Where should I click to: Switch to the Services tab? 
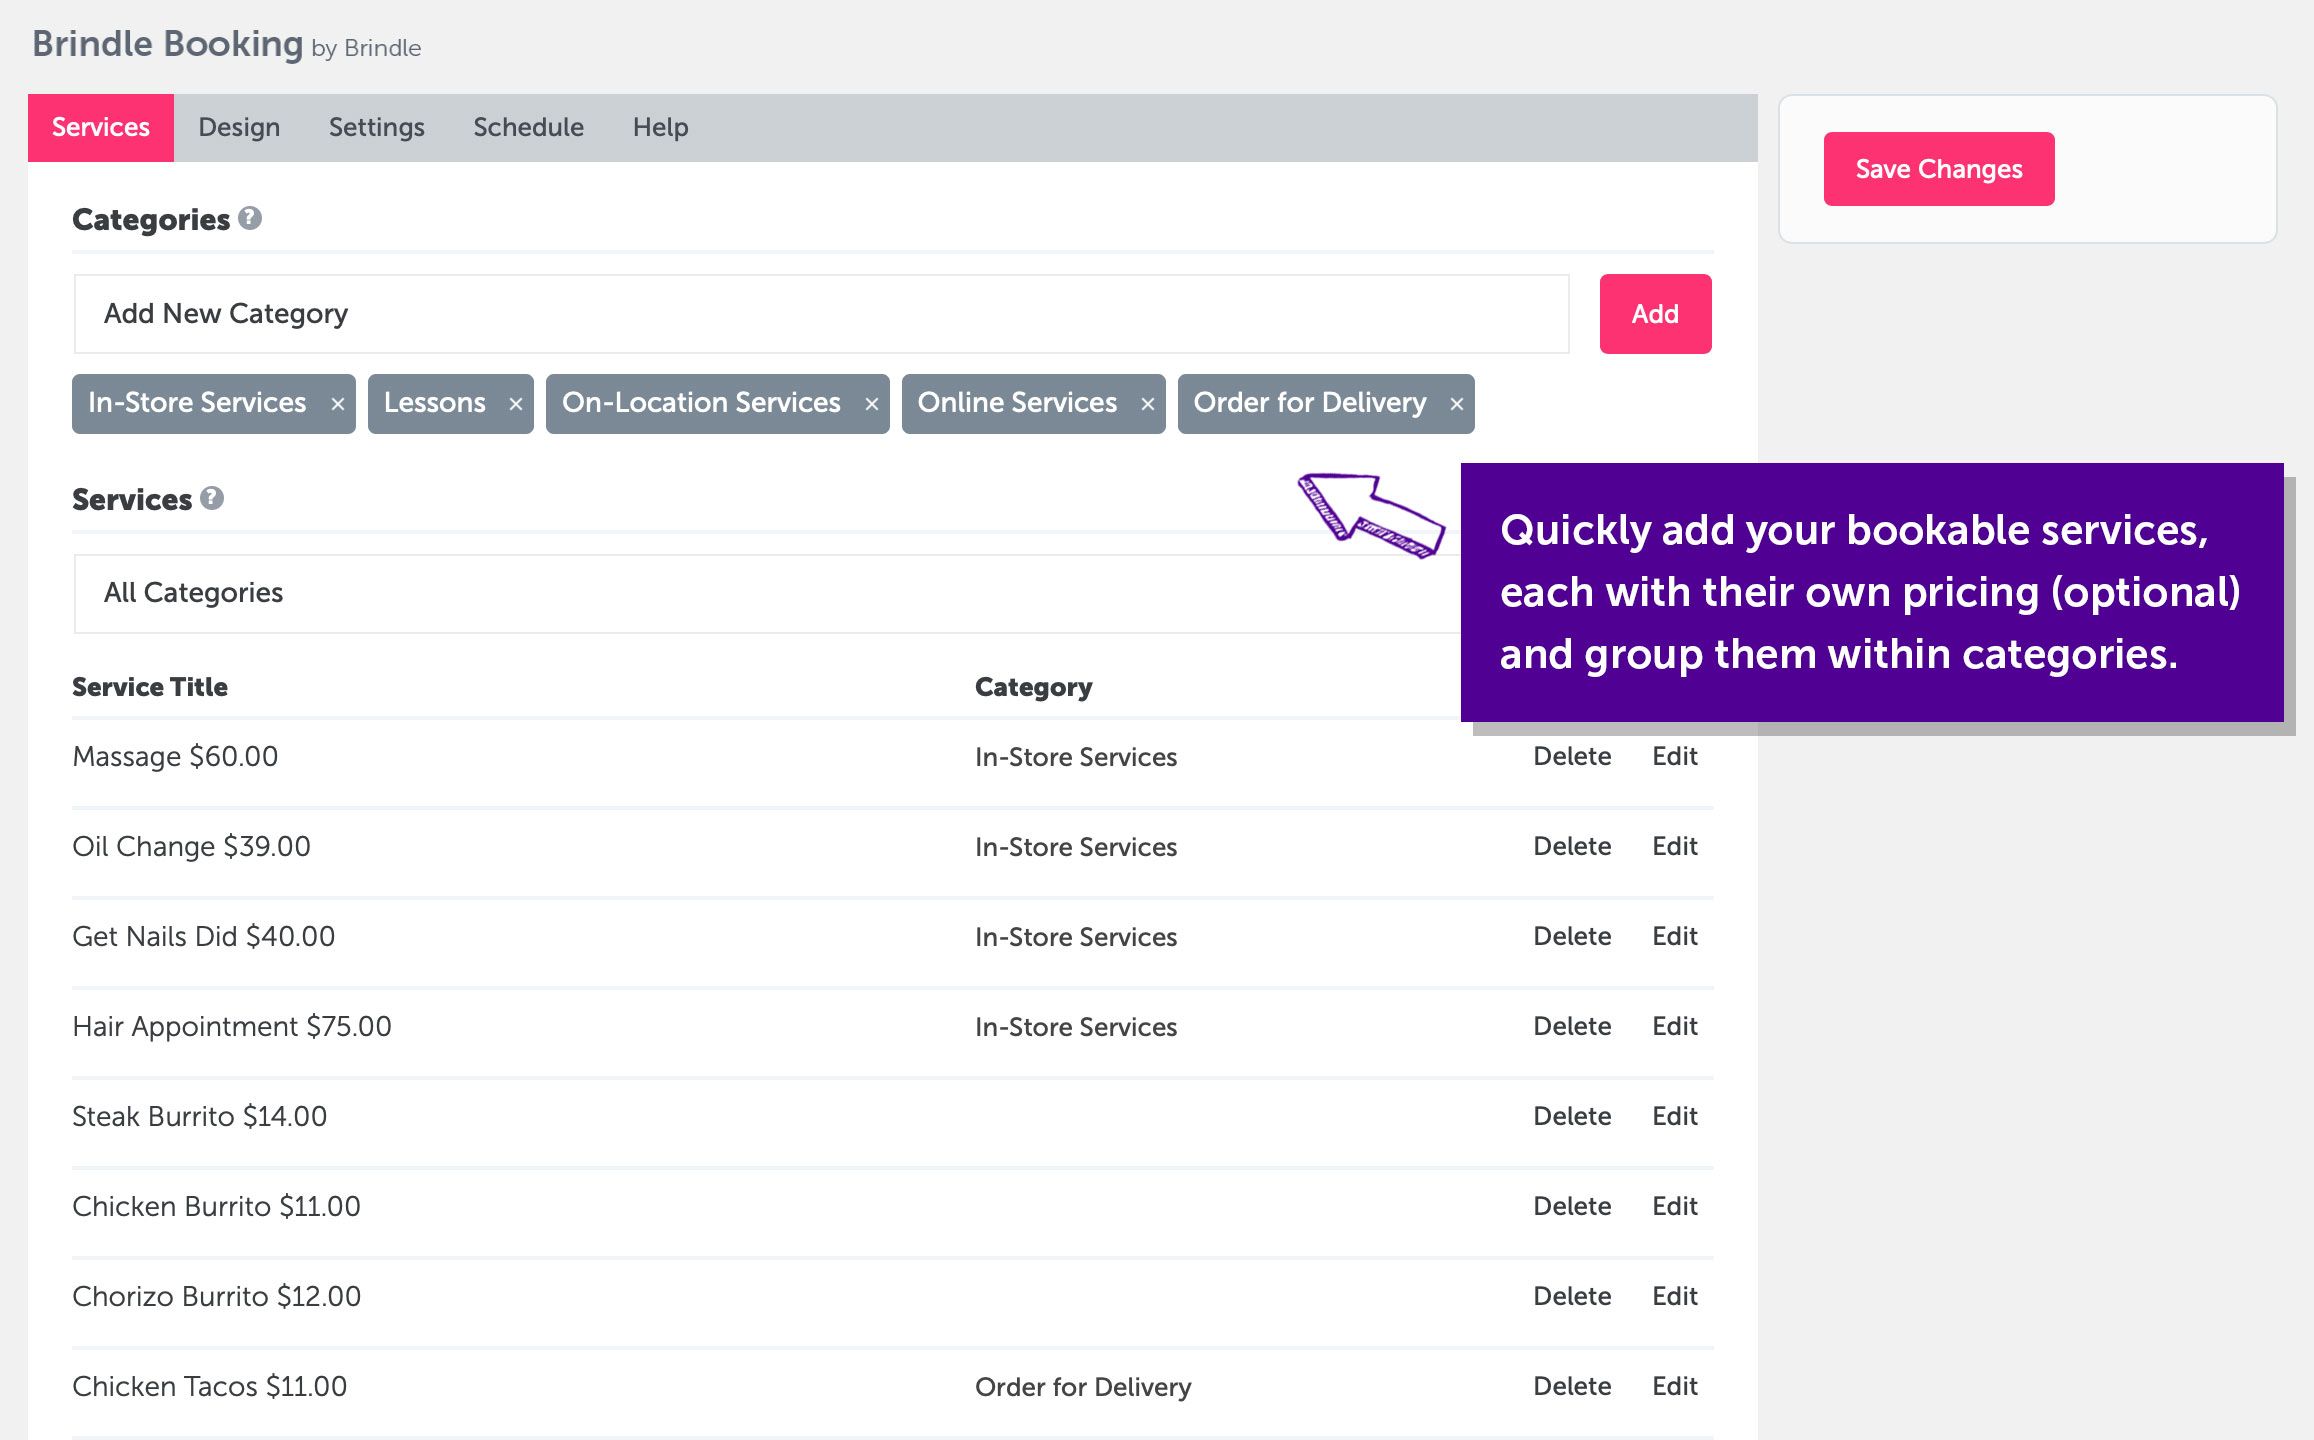[x=101, y=128]
